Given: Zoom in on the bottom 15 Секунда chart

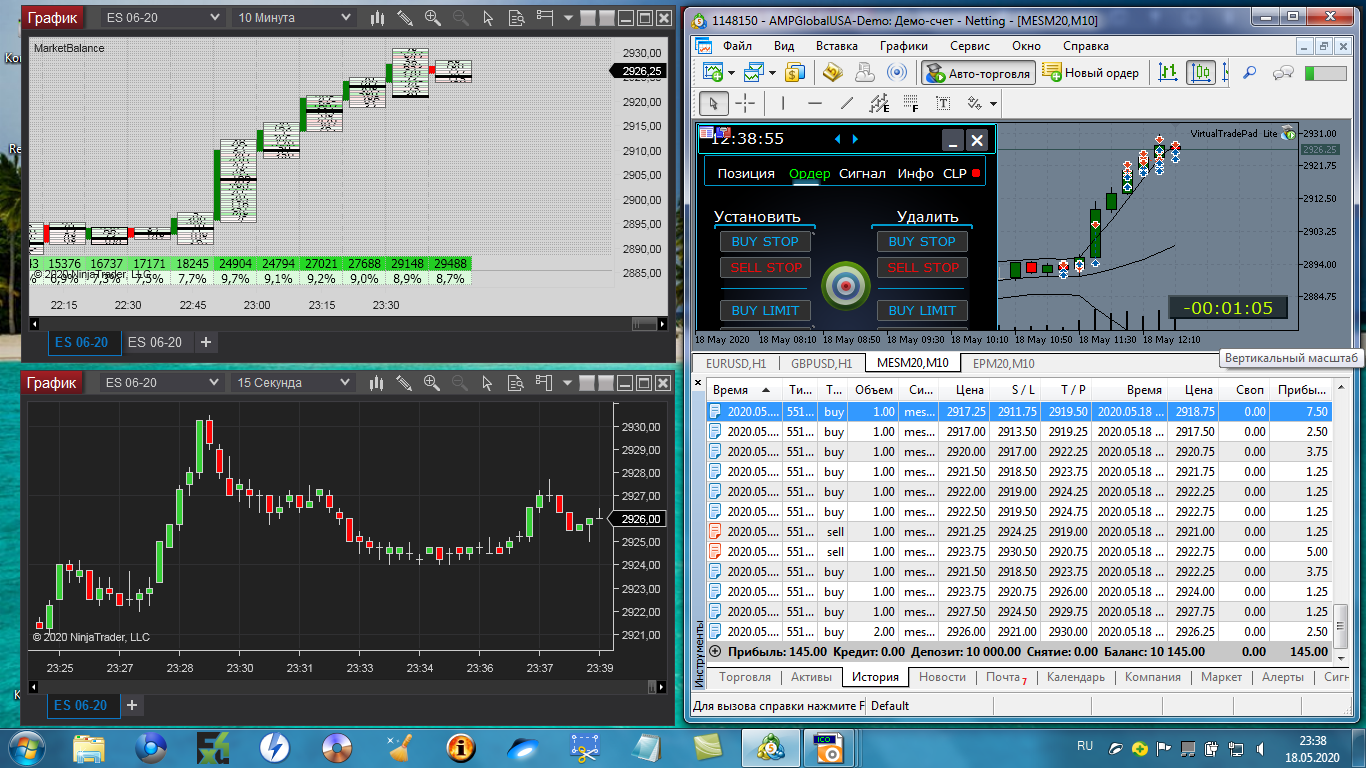Looking at the screenshot, I should pyautogui.click(x=433, y=383).
